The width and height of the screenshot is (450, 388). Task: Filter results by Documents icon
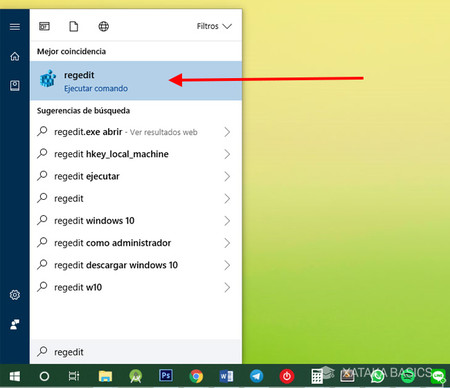(74, 26)
